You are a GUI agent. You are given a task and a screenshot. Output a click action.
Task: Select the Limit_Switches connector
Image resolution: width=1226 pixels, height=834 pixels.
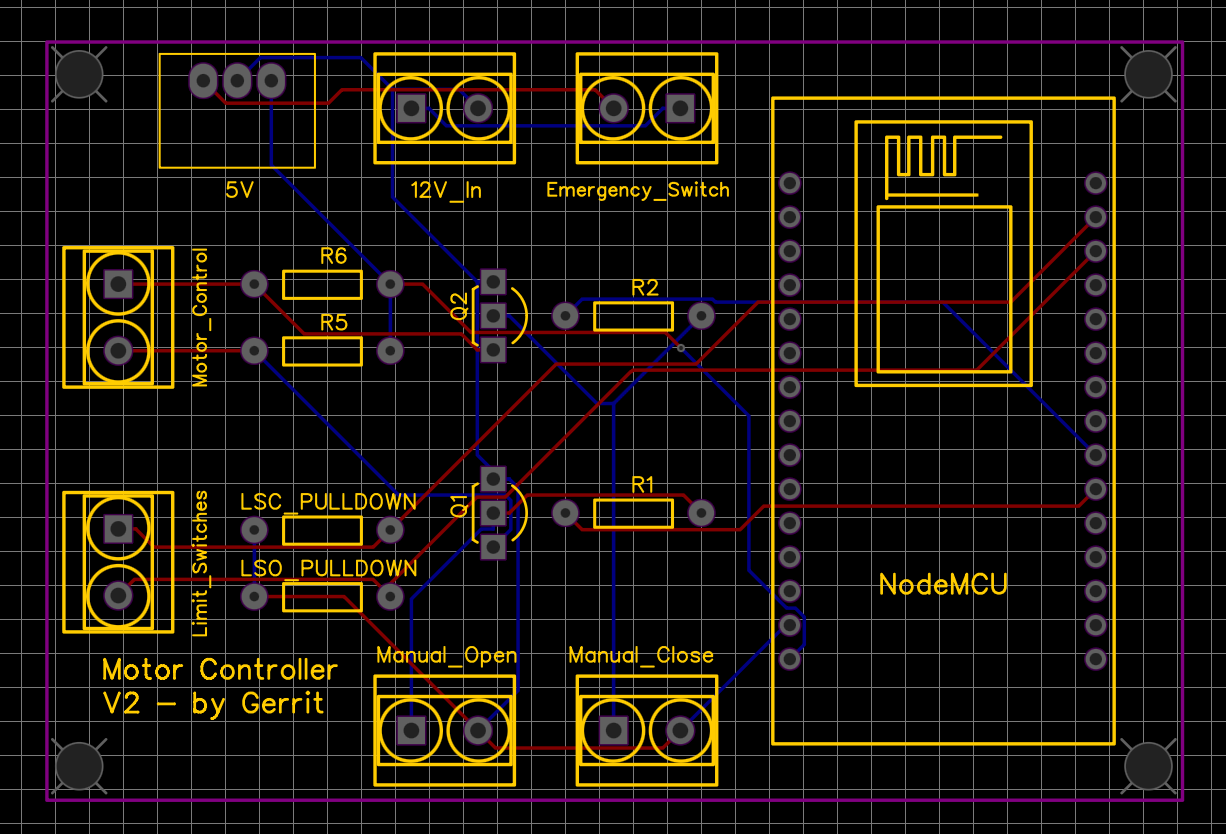point(117,563)
